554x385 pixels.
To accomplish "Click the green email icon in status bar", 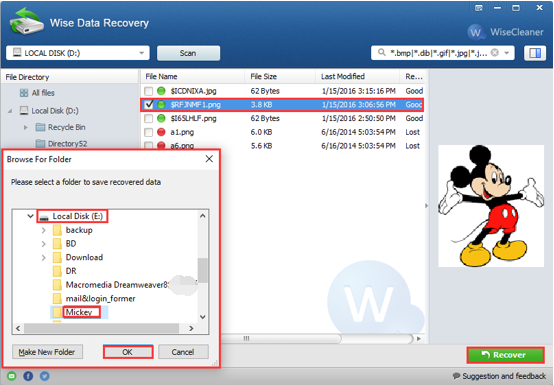I will tap(12, 376).
